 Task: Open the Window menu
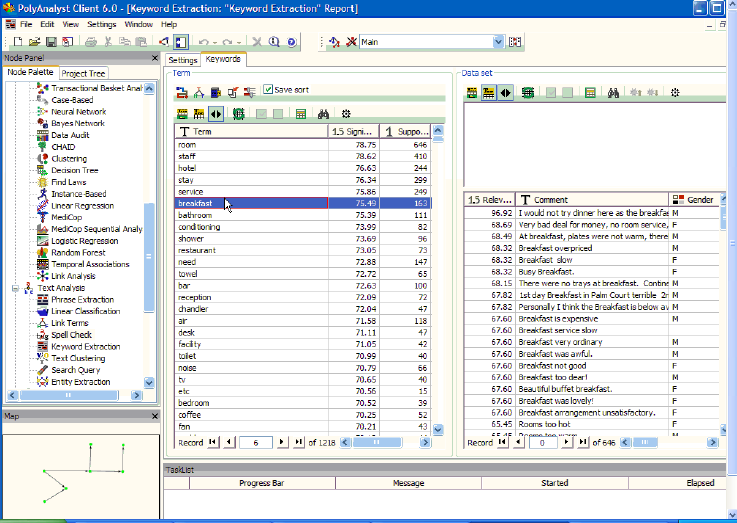click(138, 23)
